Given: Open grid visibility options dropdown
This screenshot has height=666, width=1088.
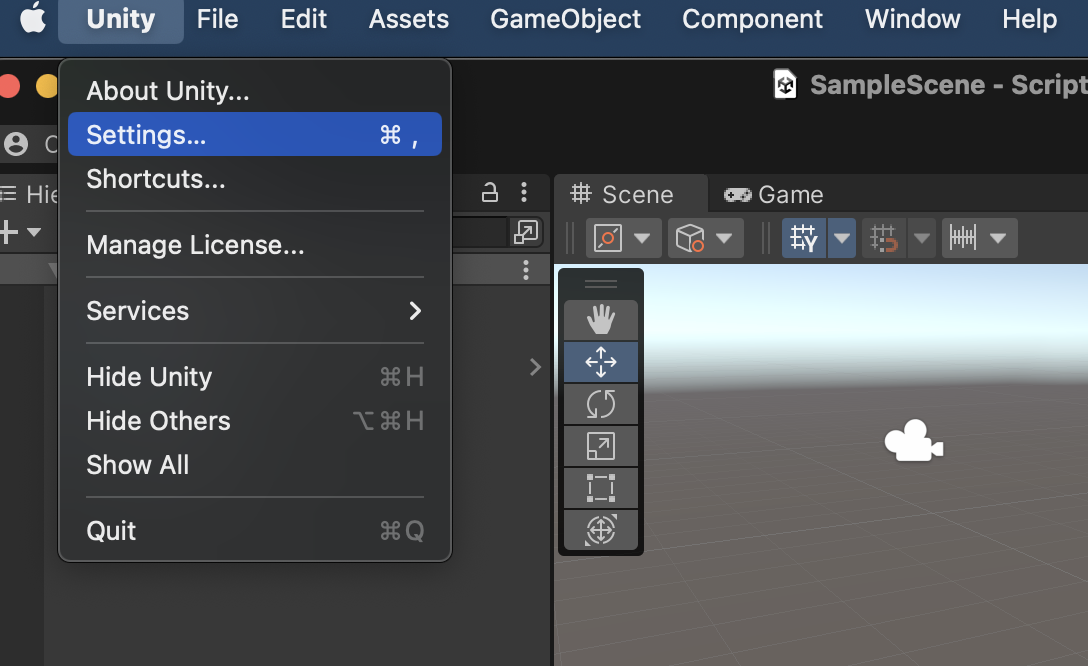Looking at the screenshot, I should (x=842, y=238).
